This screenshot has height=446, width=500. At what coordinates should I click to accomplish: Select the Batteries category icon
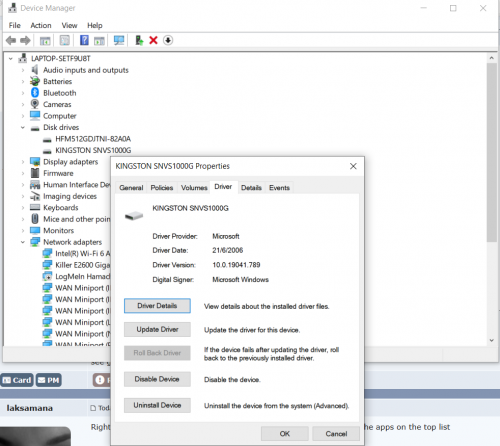click(x=35, y=81)
